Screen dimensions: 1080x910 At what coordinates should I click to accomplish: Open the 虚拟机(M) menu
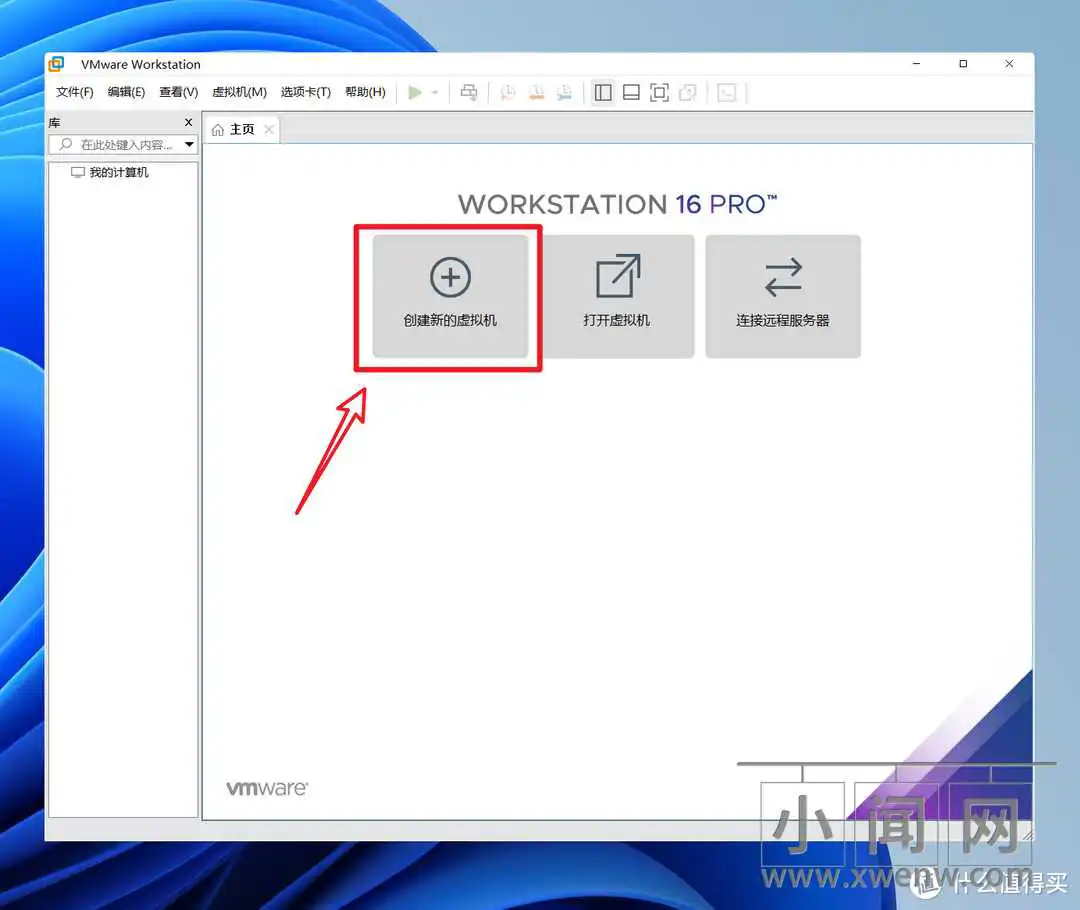(x=239, y=92)
